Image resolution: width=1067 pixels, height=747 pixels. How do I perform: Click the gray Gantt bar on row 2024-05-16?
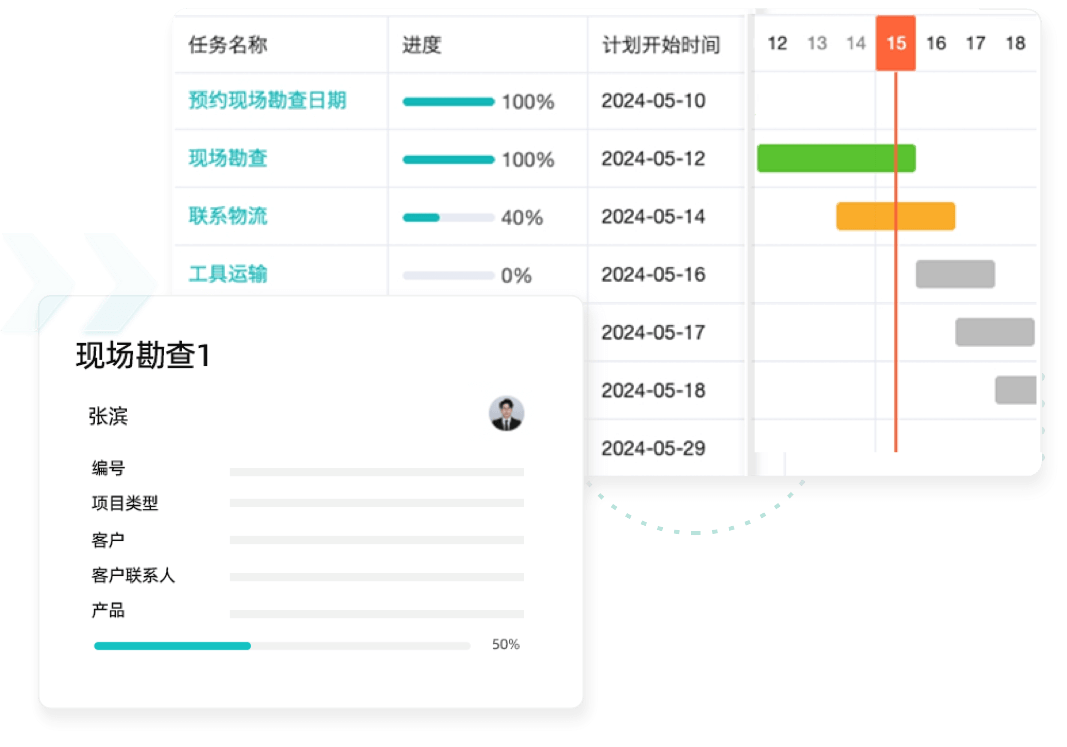pos(955,274)
